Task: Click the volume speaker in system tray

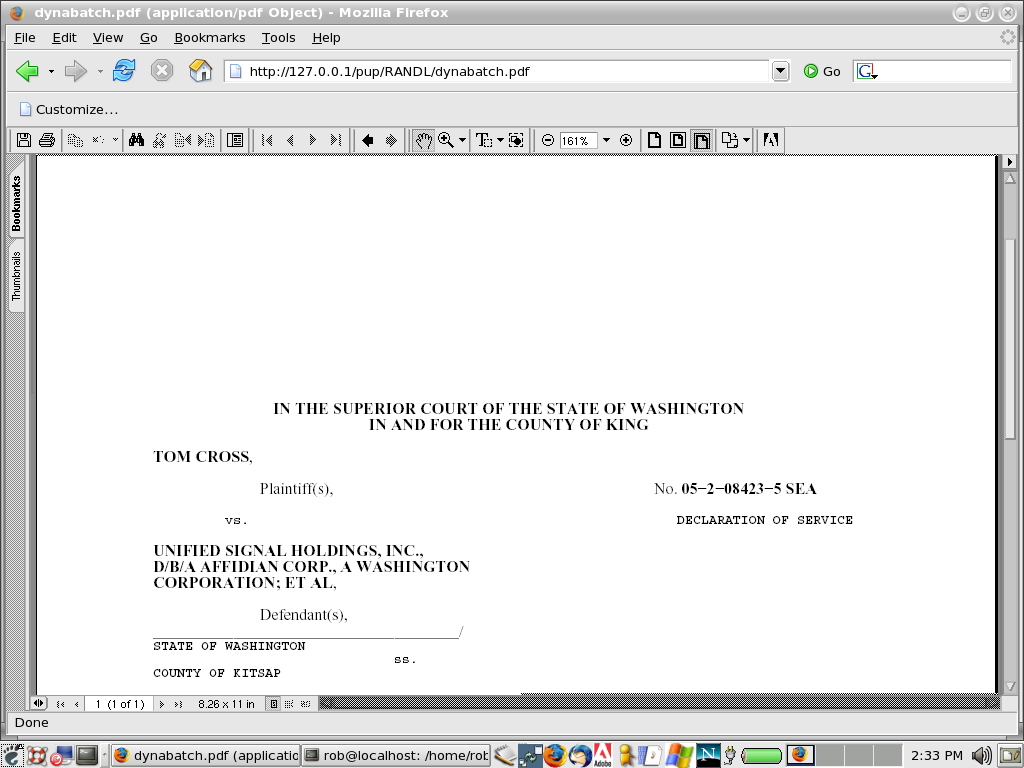Action: coord(981,755)
